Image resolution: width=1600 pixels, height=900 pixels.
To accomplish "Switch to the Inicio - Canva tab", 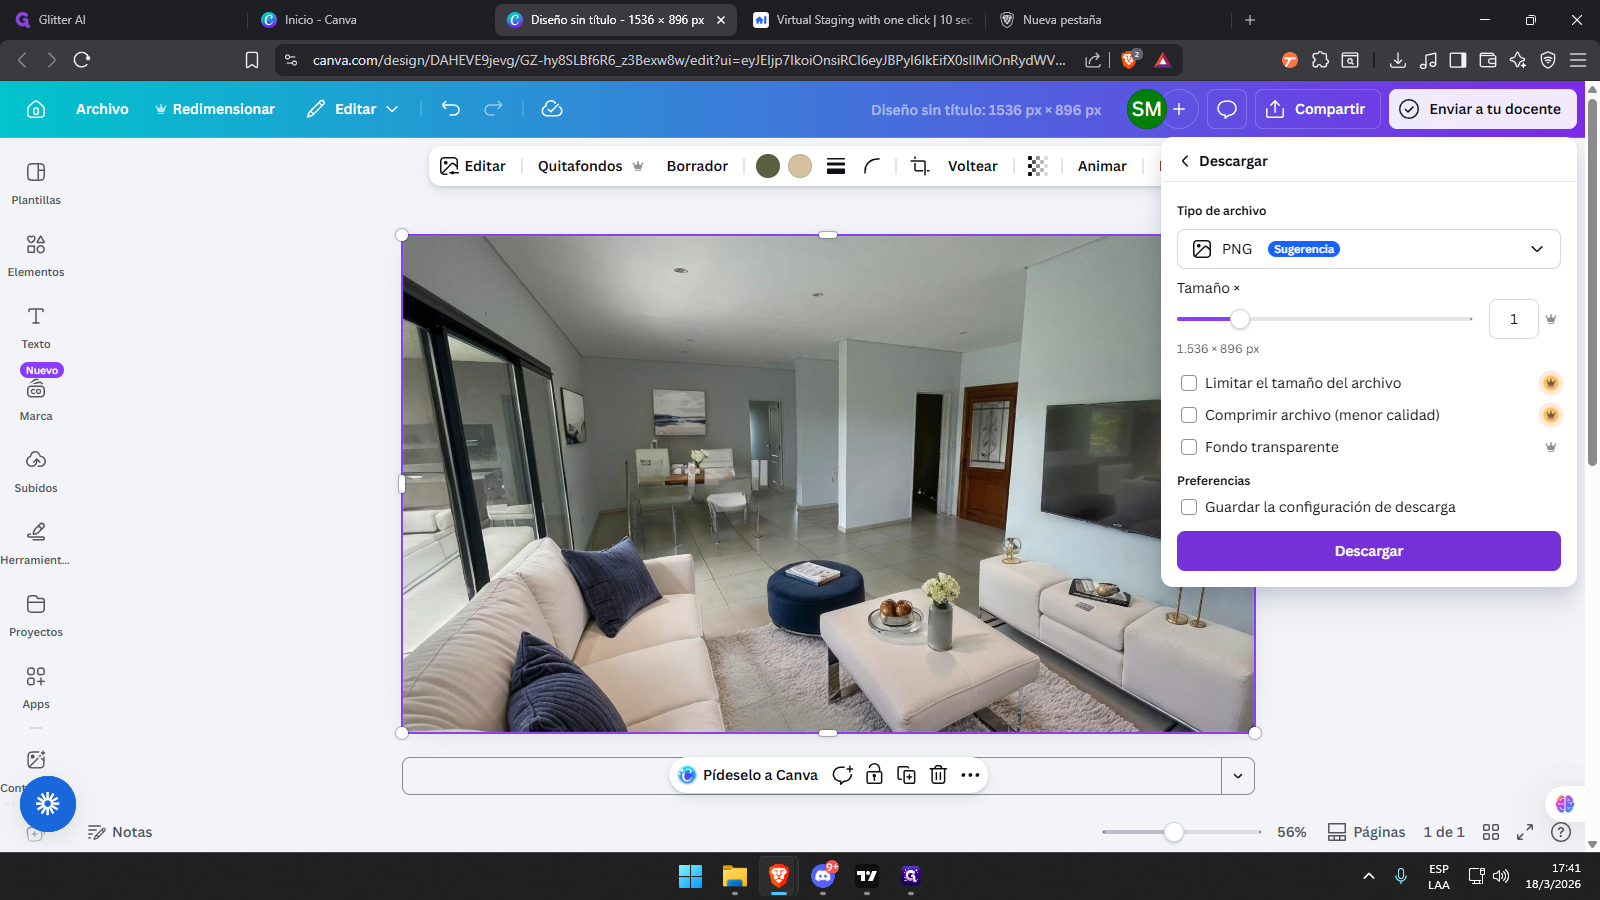I will [320, 20].
